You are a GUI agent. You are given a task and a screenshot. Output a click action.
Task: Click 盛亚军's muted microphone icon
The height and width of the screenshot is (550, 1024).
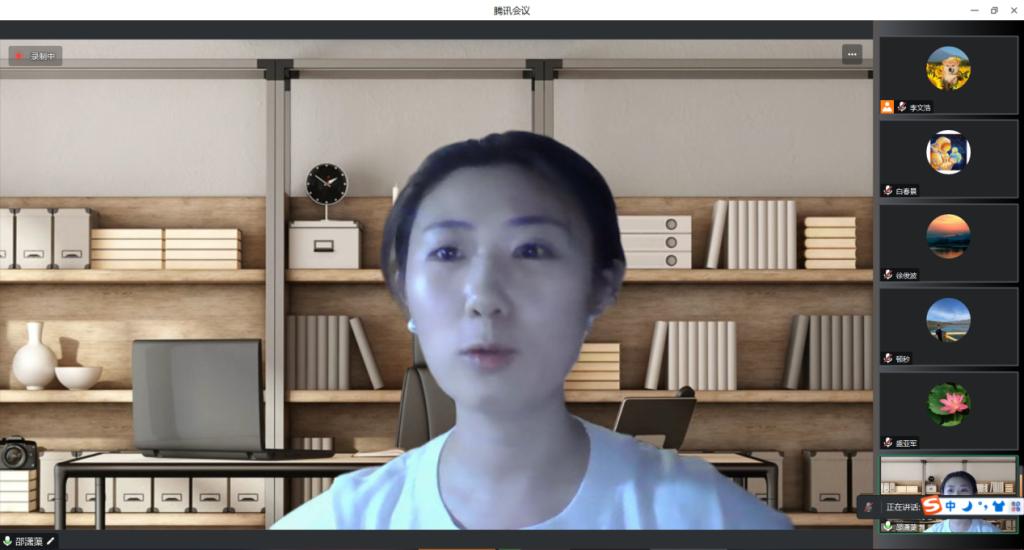click(x=888, y=442)
